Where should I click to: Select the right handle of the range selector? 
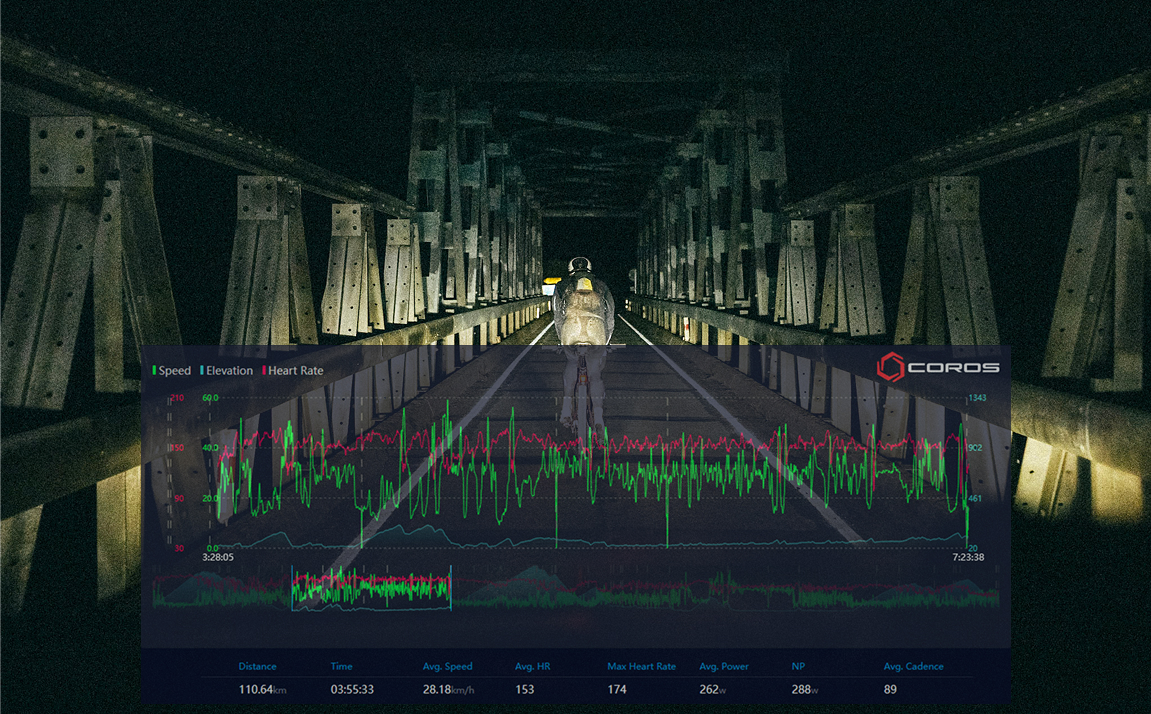coord(451,588)
